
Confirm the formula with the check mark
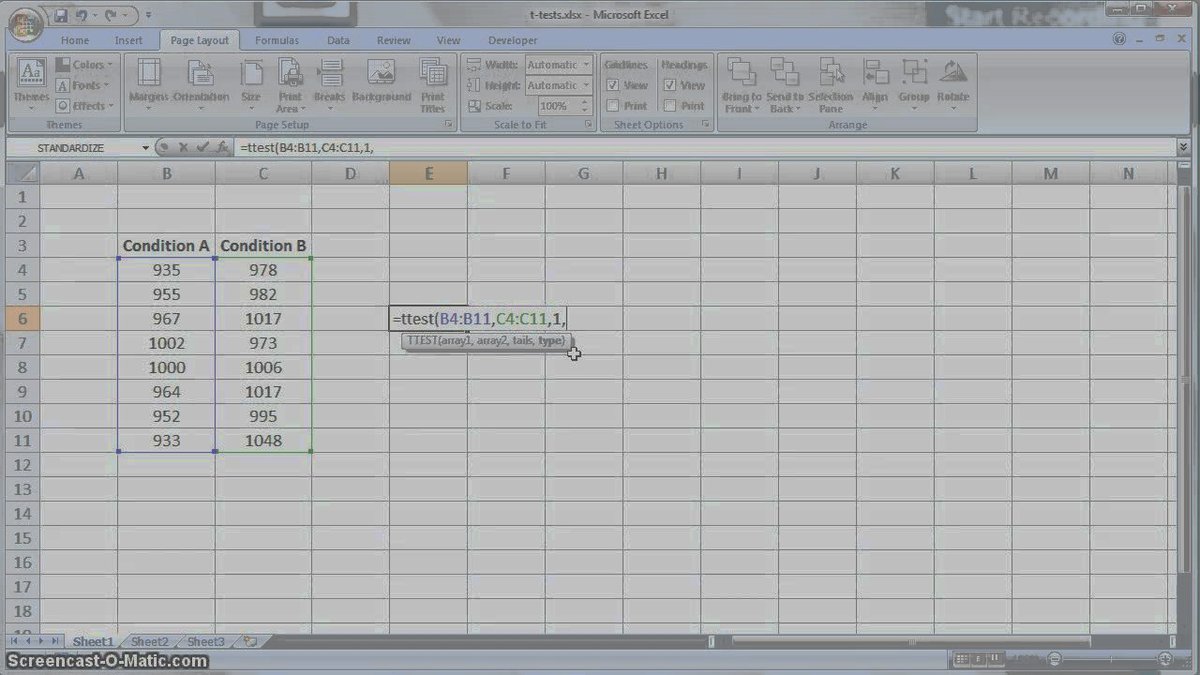click(203, 148)
